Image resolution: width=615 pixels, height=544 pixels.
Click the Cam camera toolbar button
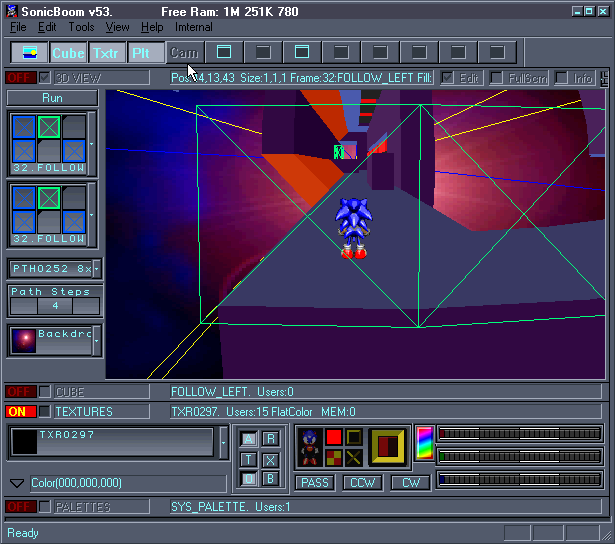(x=184, y=53)
